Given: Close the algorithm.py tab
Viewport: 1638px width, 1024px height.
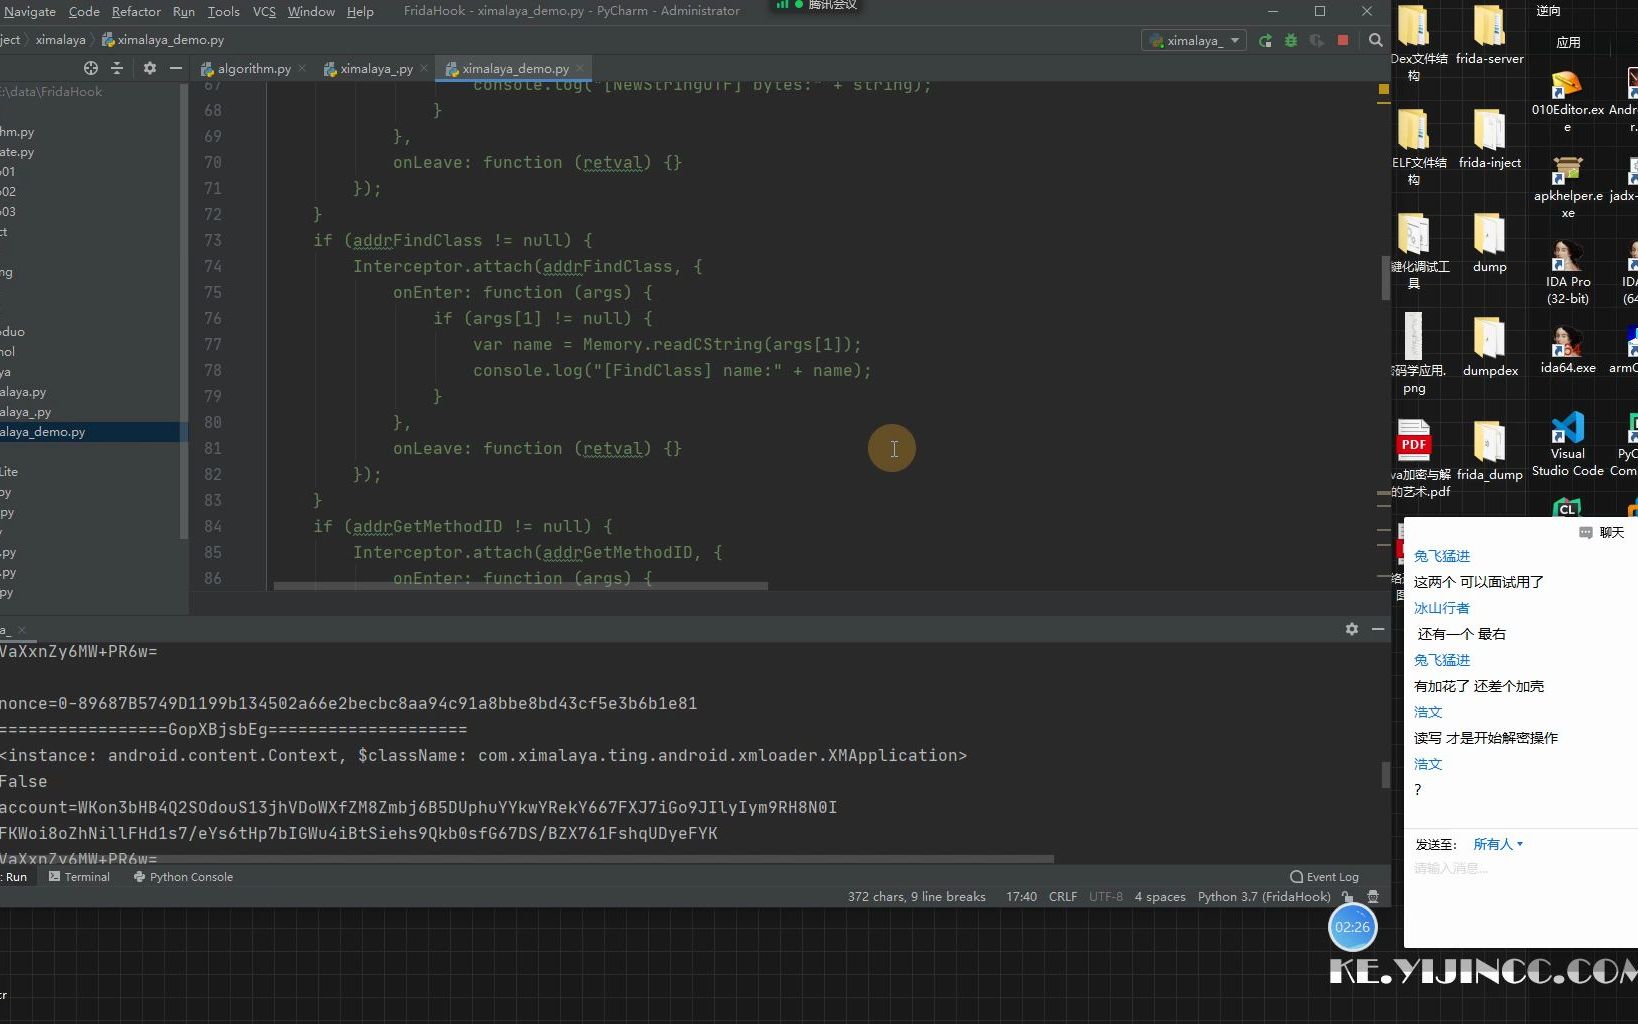Looking at the screenshot, I should [302, 68].
